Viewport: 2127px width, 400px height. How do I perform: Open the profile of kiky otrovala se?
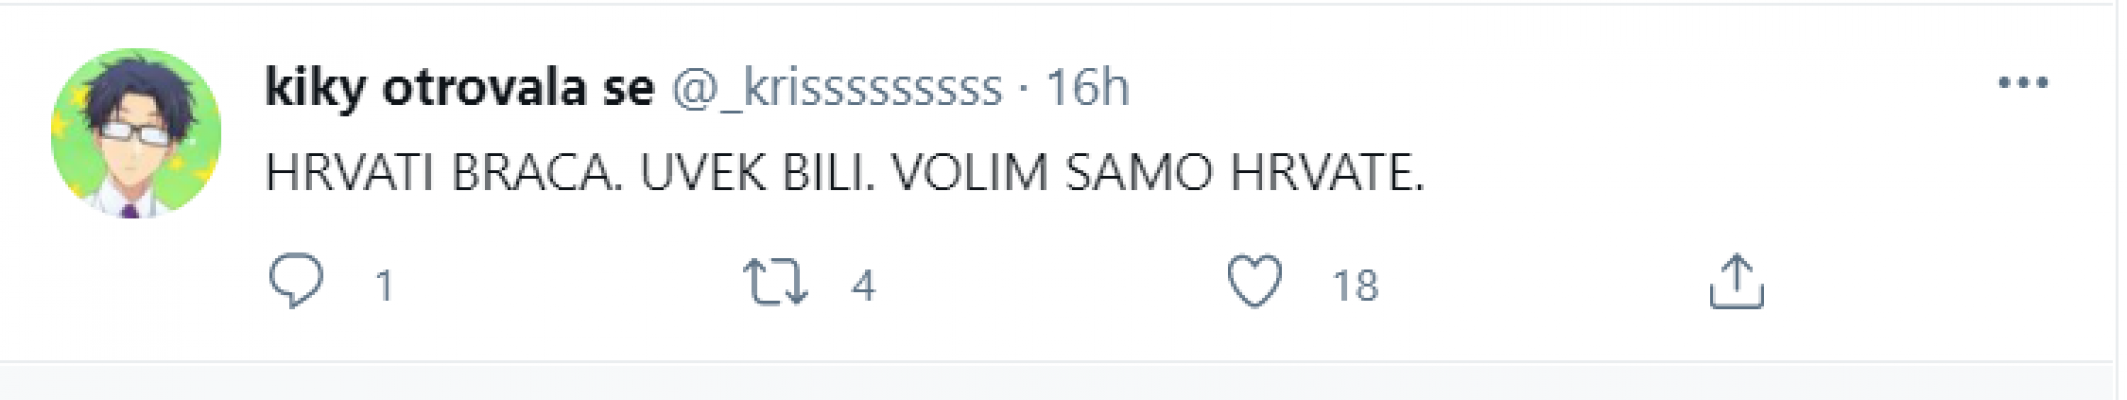459,88
